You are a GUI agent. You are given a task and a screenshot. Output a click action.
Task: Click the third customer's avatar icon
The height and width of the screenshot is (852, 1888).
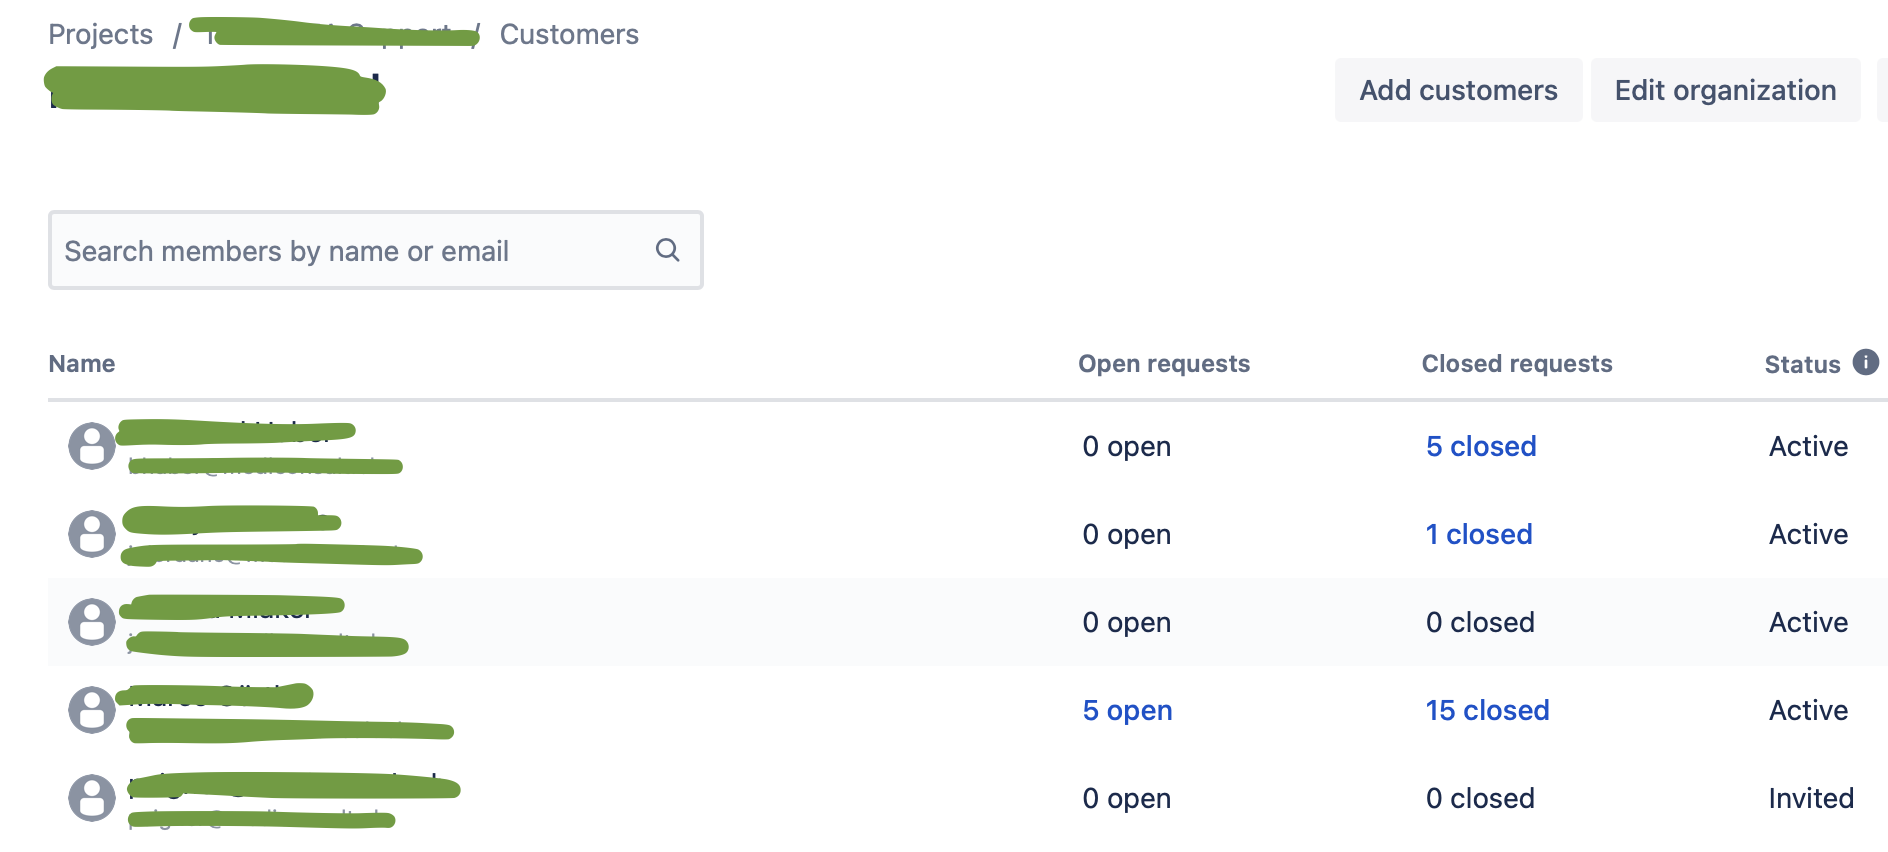point(91,622)
